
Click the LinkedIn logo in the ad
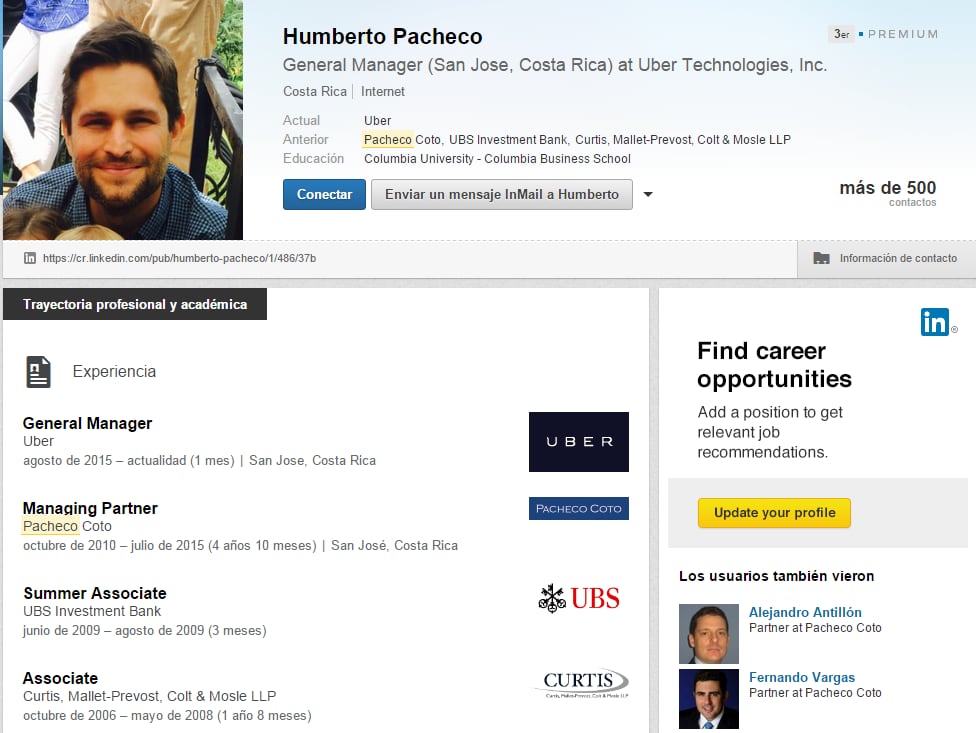click(x=935, y=322)
